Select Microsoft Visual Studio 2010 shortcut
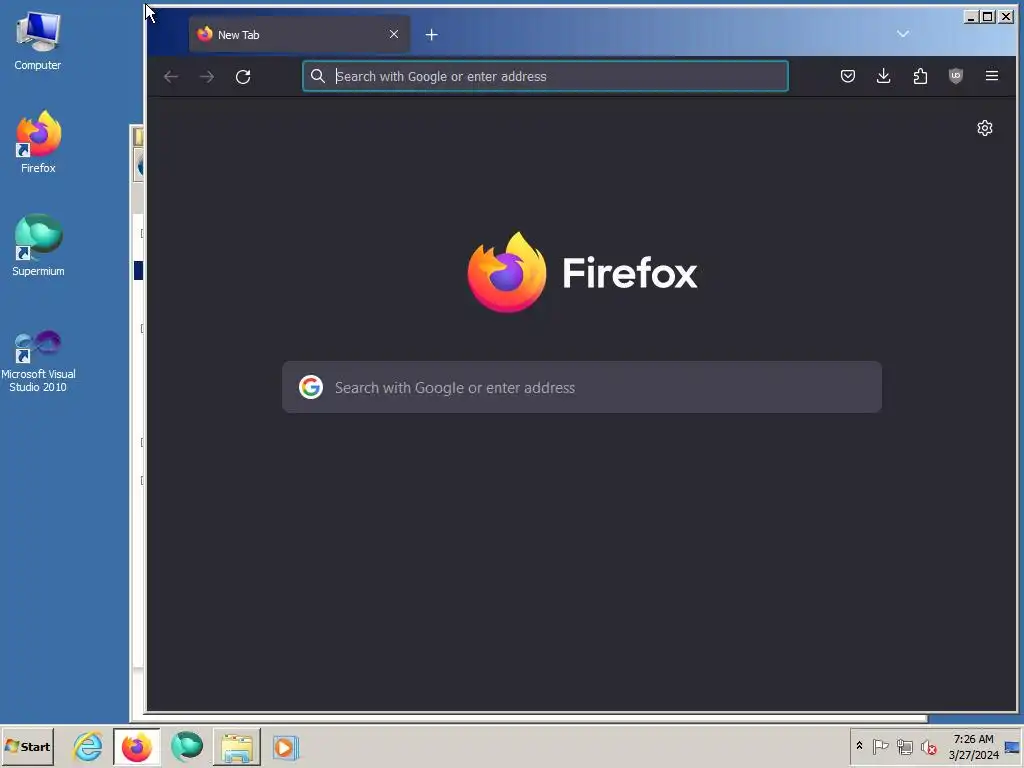 (38, 361)
